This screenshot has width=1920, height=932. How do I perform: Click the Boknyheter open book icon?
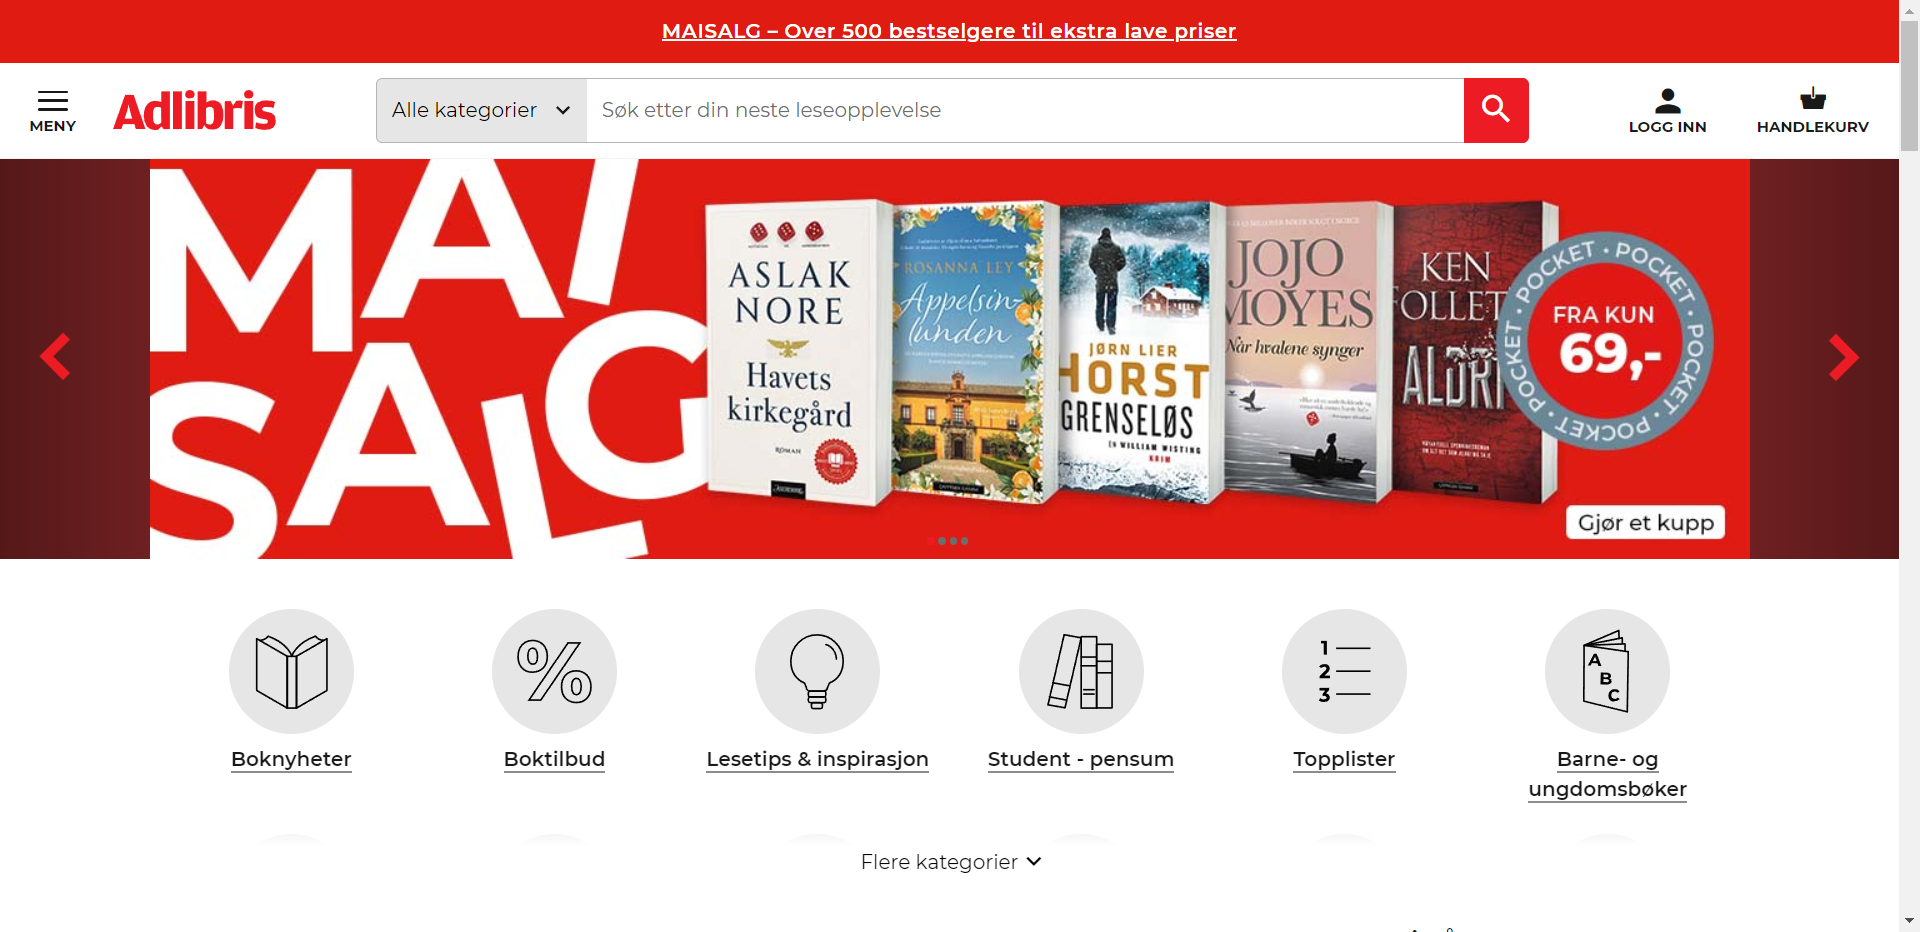click(x=291, y=671)
